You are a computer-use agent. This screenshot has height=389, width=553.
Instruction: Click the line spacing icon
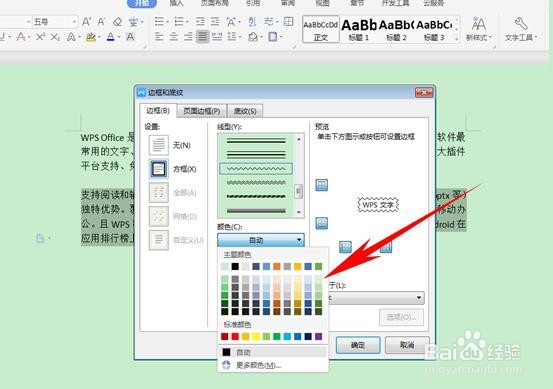232,36
